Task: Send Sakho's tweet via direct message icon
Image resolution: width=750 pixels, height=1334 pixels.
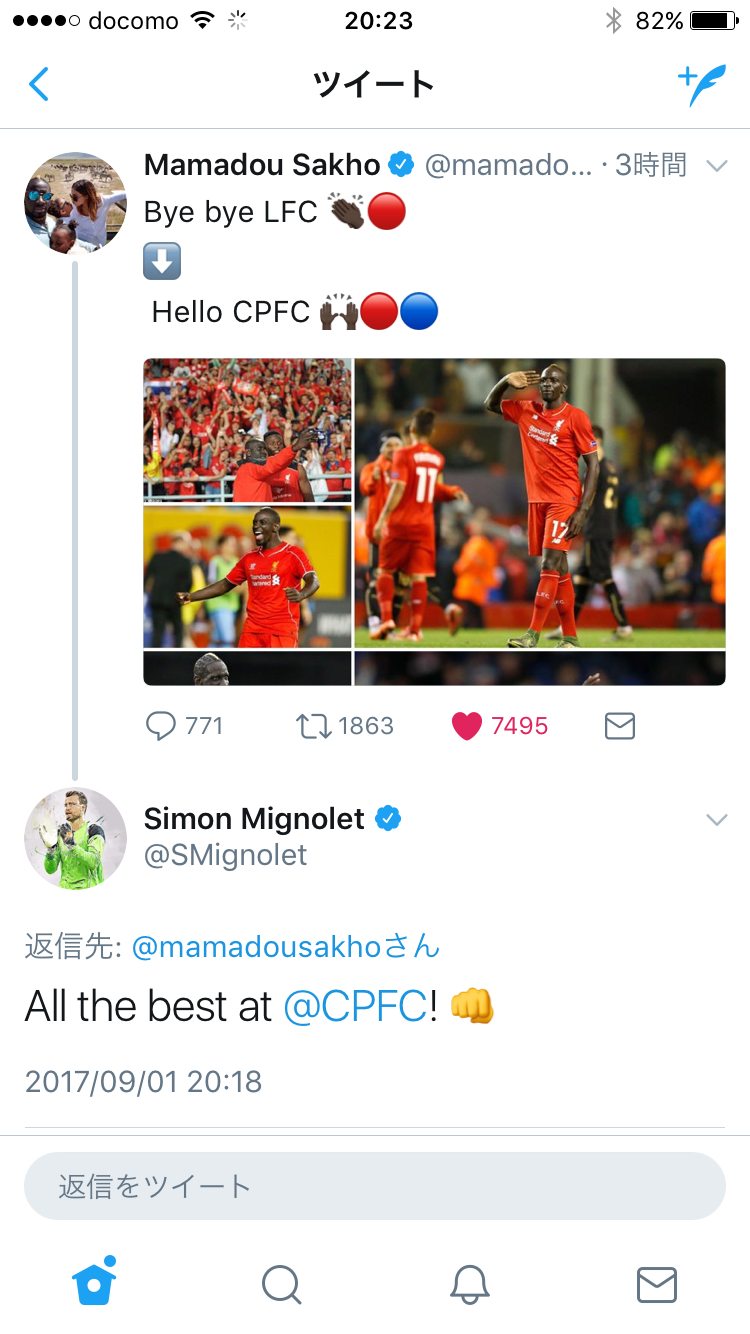Action: (620, 725)
